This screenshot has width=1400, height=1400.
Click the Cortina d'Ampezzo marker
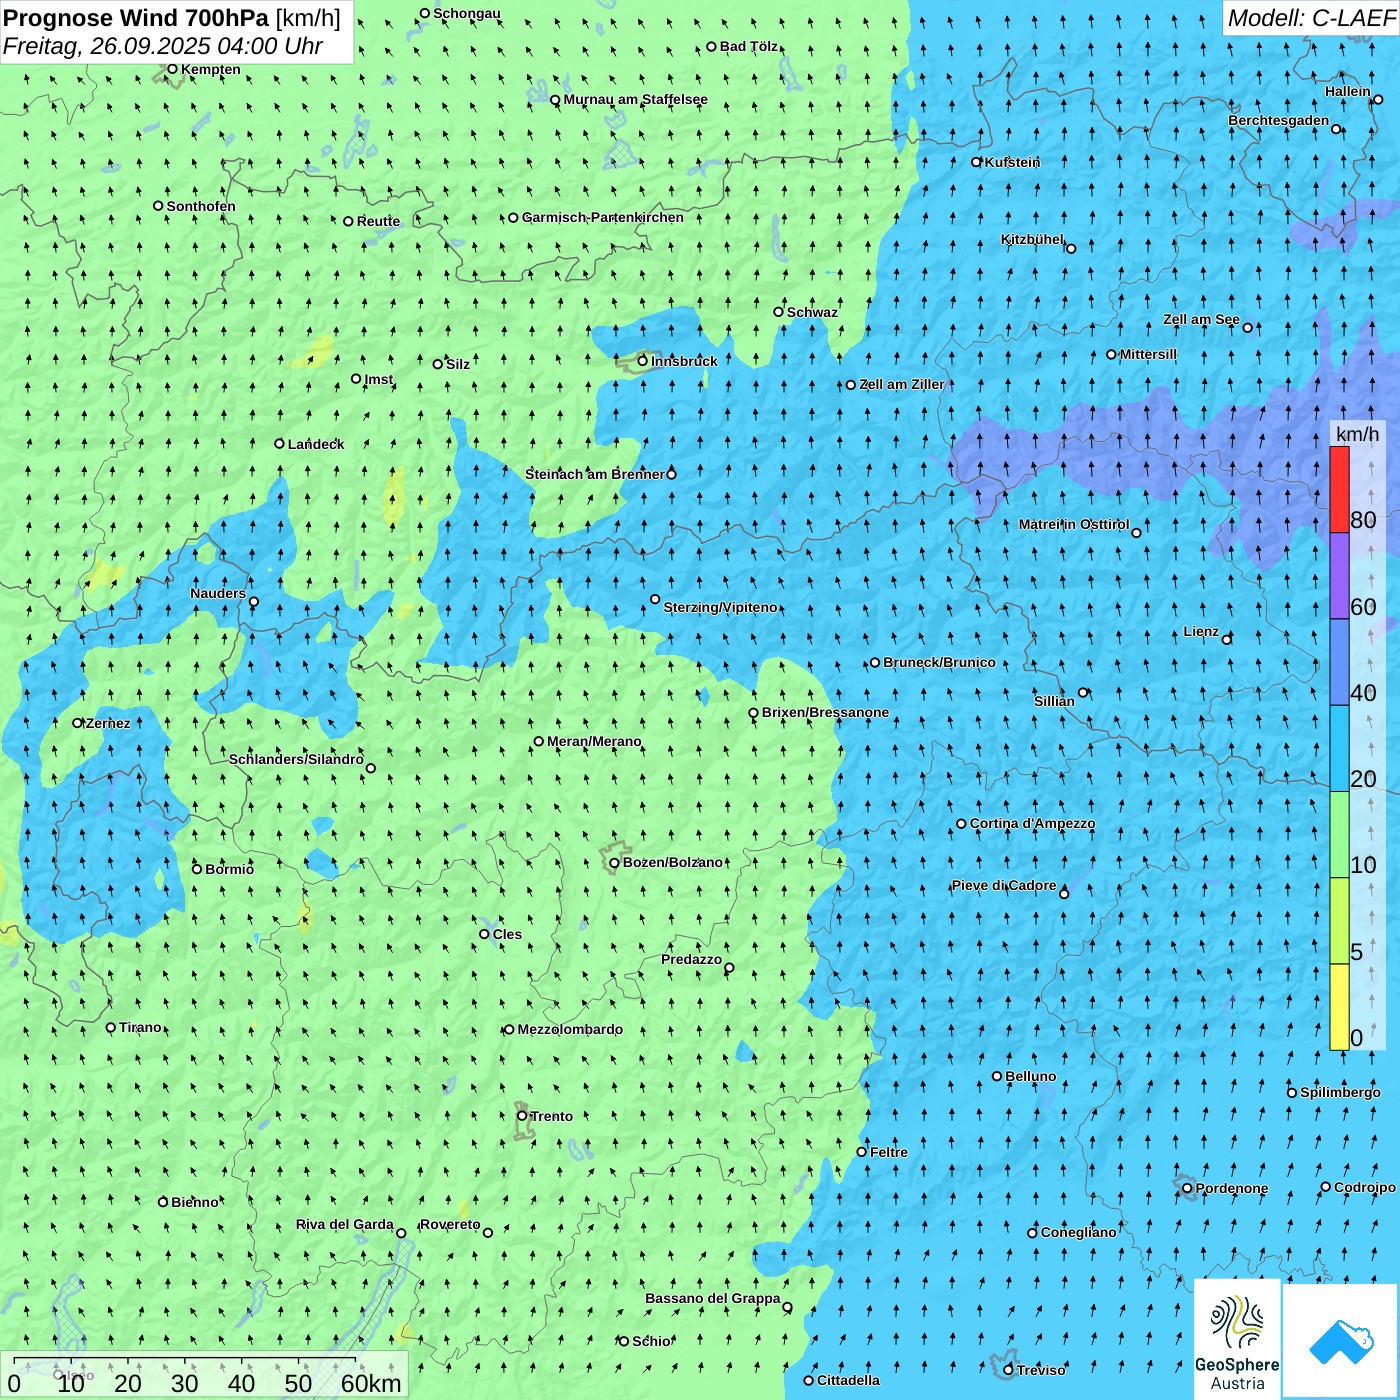[x=961, y=824]
